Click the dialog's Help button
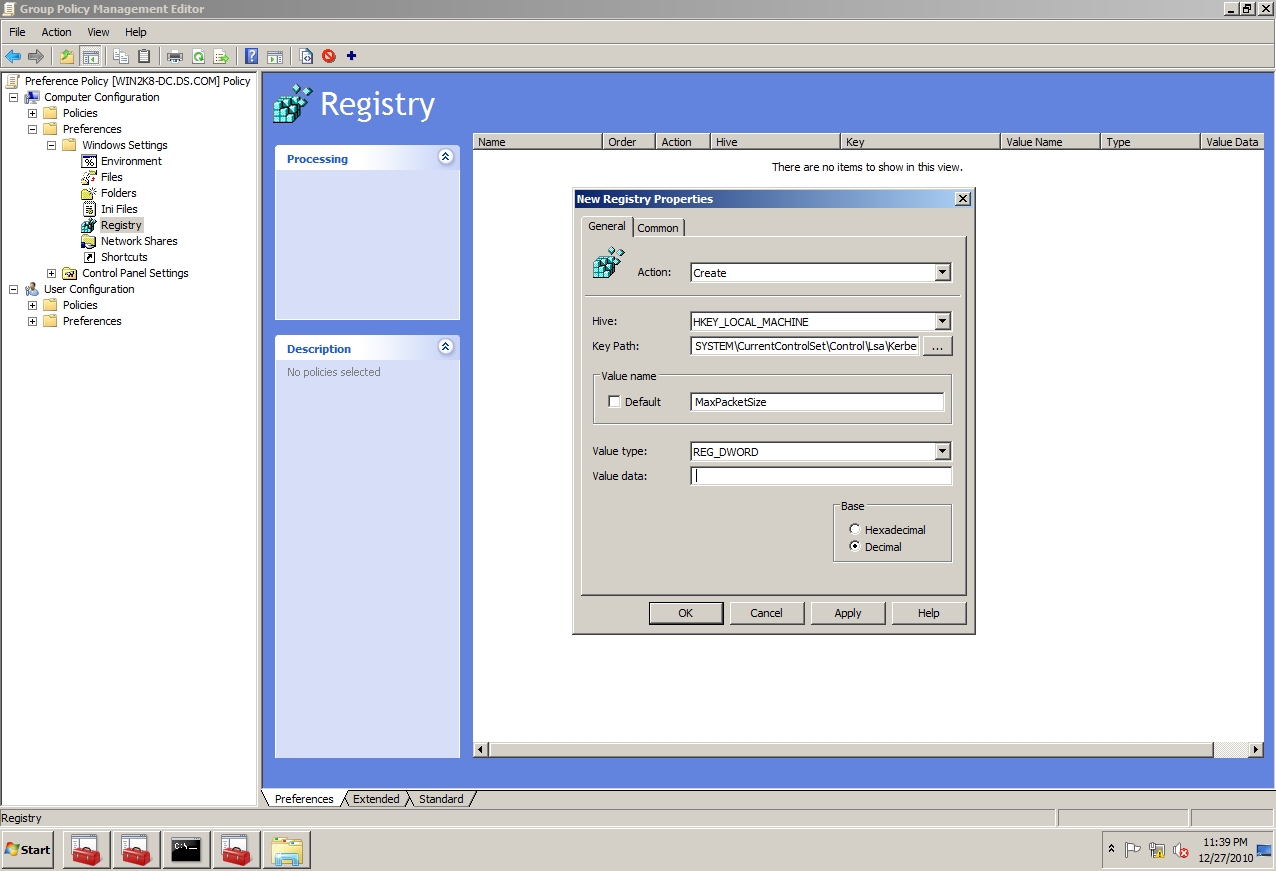This screenshot has width=1276, height=871. click(928, 613)
